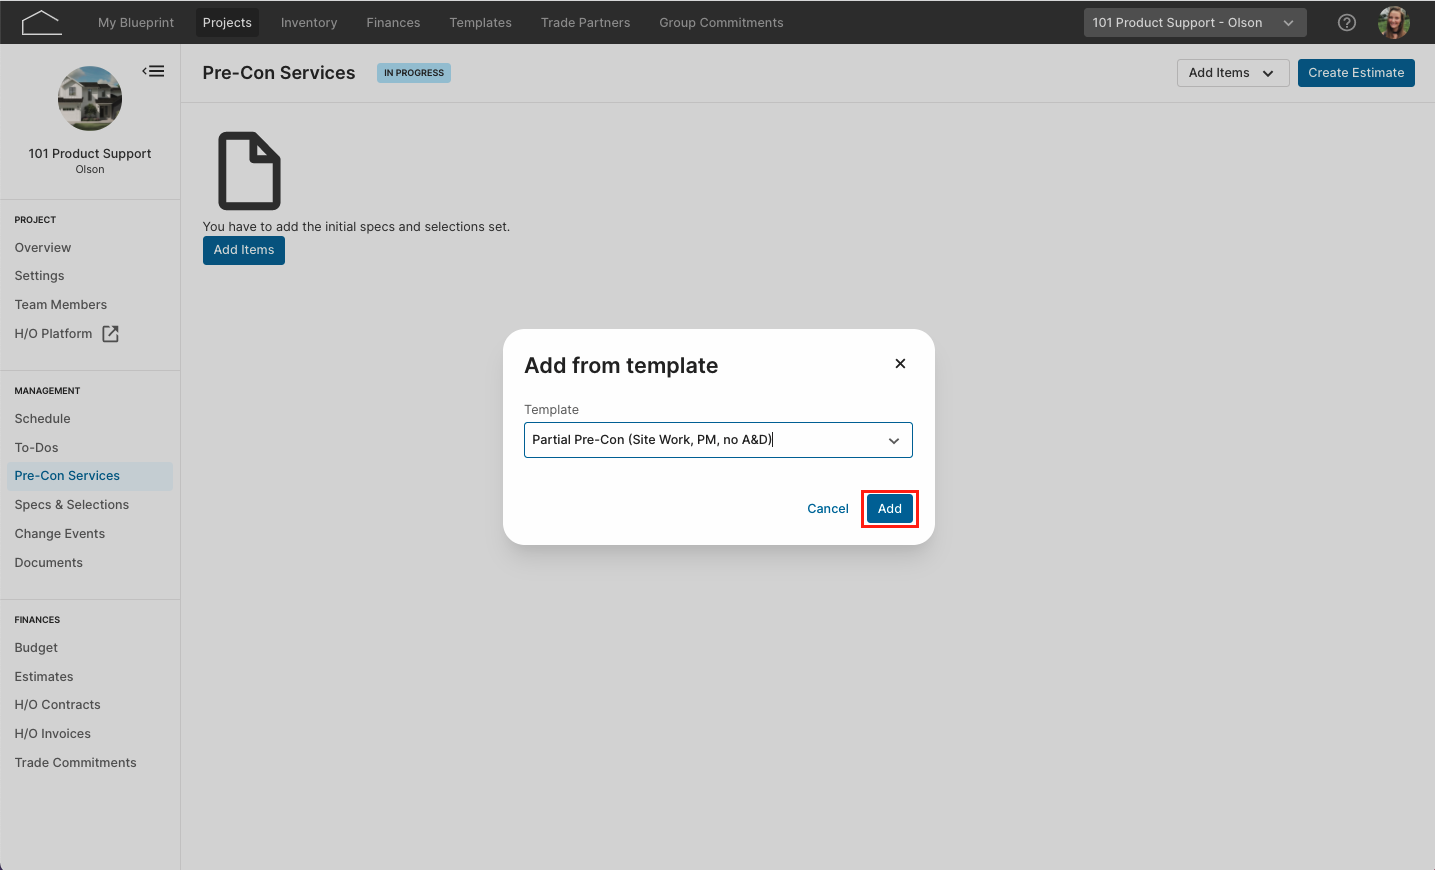
Task: Open Estimates in the sidebar
Action: [44, 677]
